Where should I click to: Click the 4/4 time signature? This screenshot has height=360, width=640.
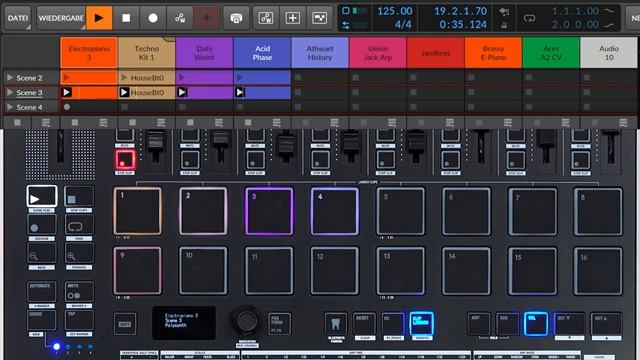403,24
